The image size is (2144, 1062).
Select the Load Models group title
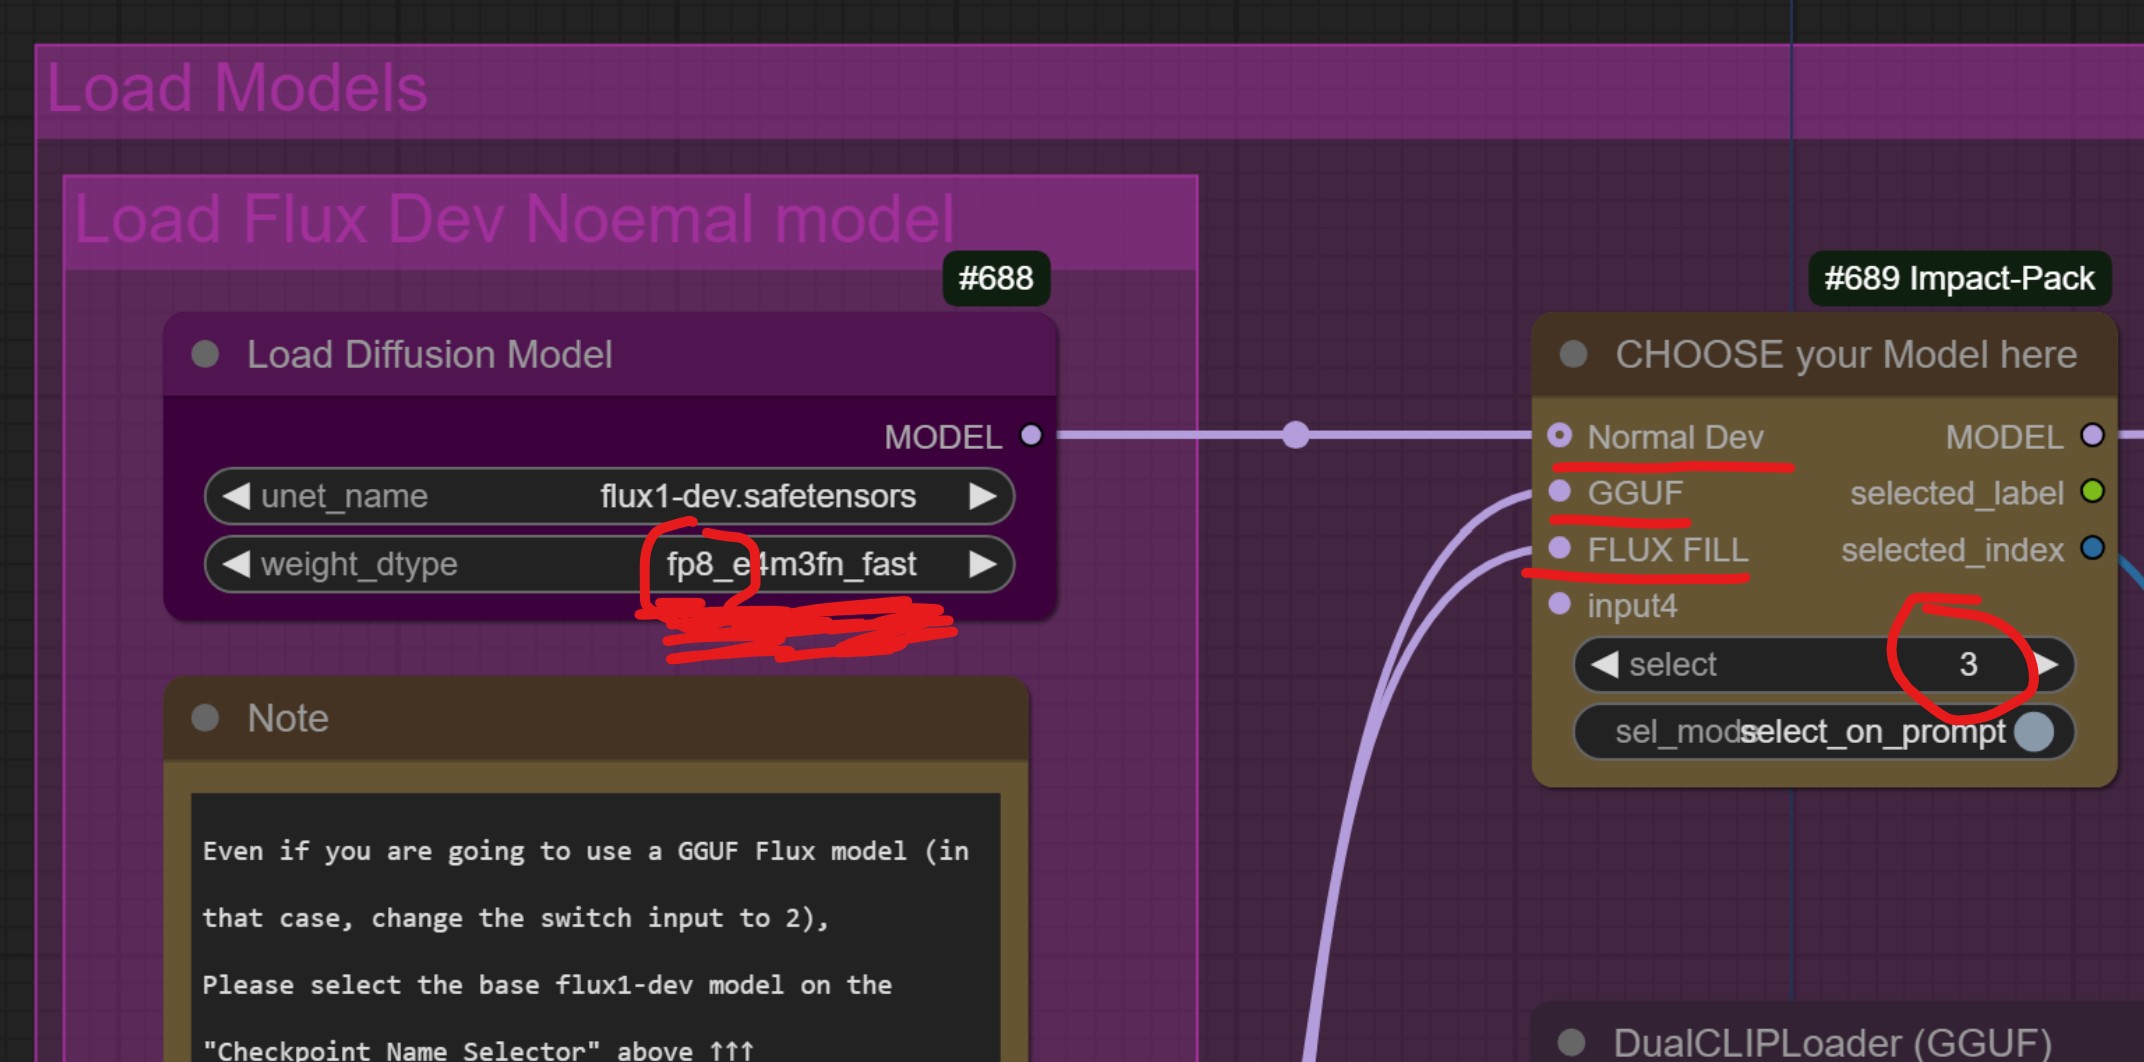coord(238,88)
